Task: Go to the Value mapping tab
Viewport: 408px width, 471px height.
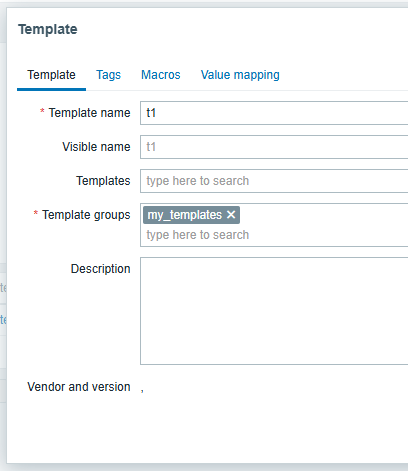Action: (x=240, y=75)
